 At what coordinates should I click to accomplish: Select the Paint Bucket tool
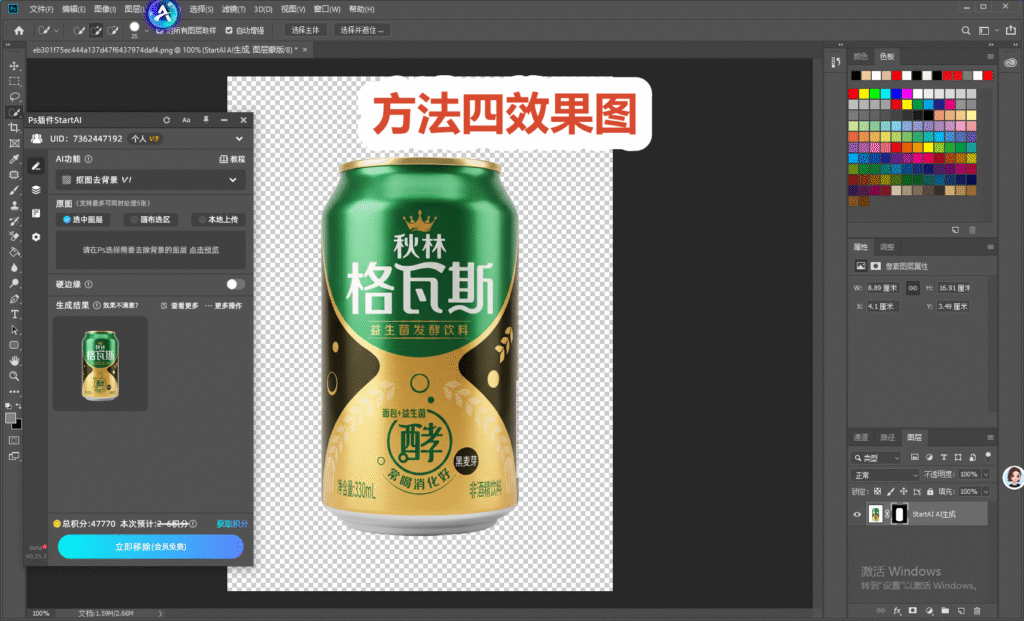point(14,252)
